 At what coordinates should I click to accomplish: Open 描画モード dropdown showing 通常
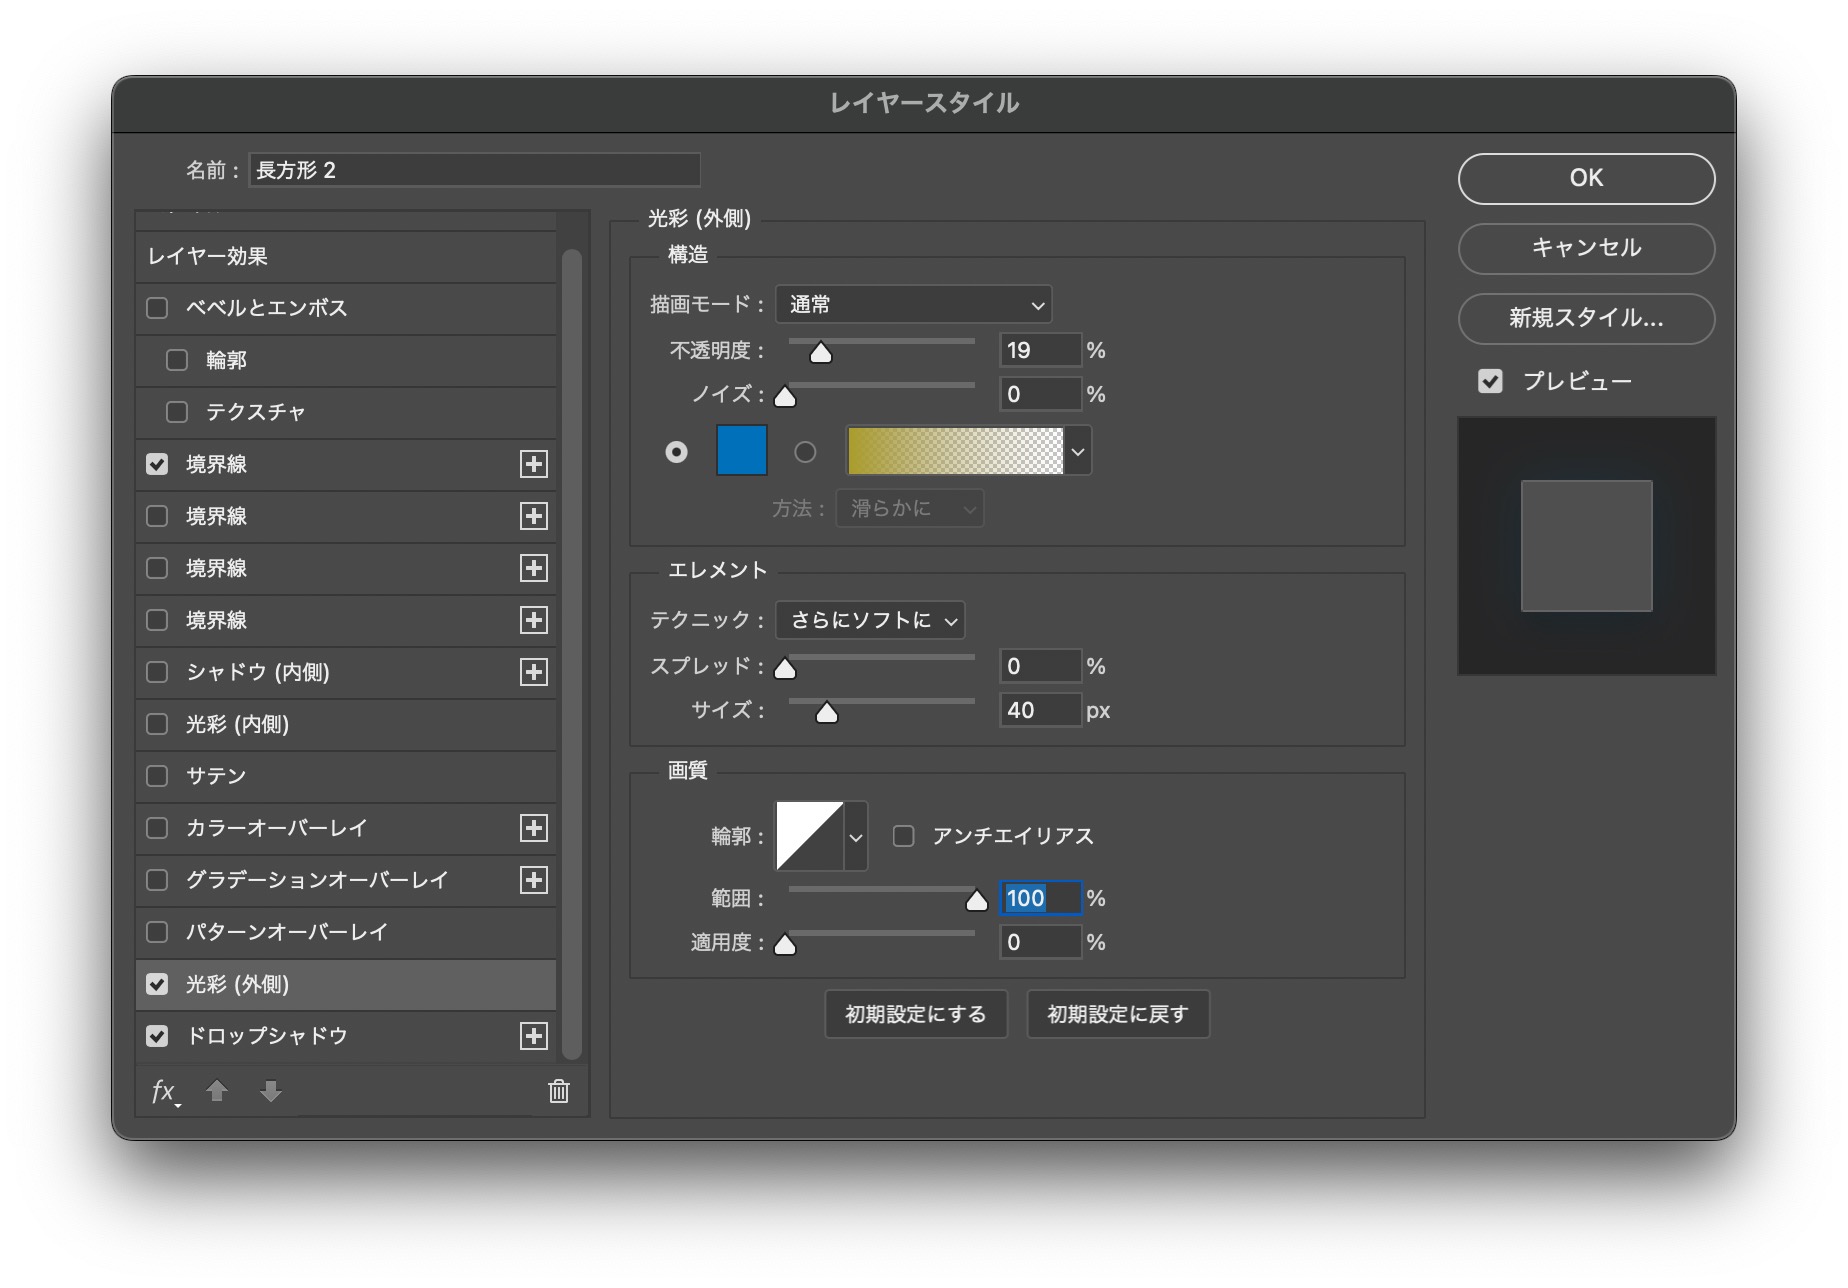pyautogui.click(x=914, y=304)
